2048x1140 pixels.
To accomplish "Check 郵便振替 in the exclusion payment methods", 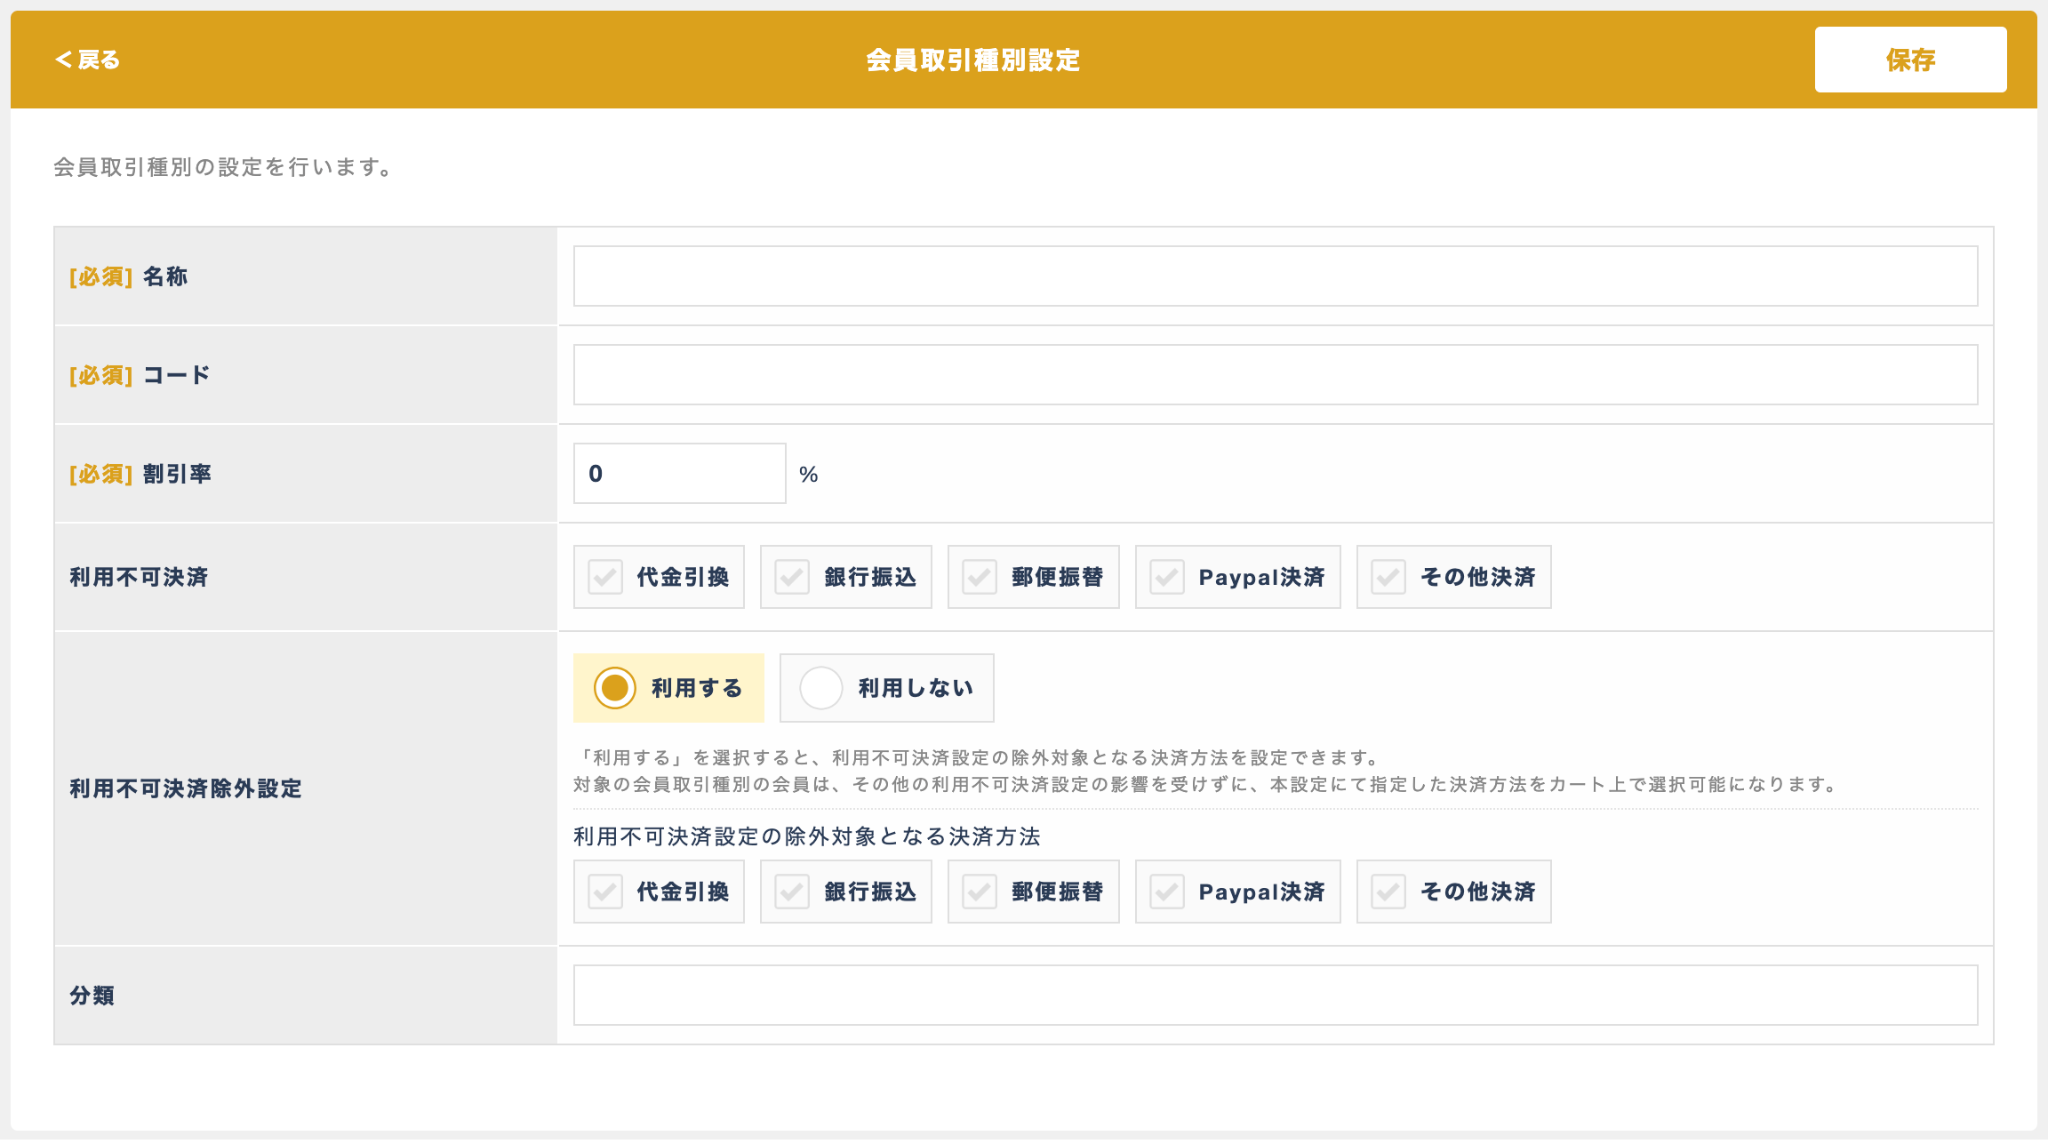I will (x=980, y=891).
